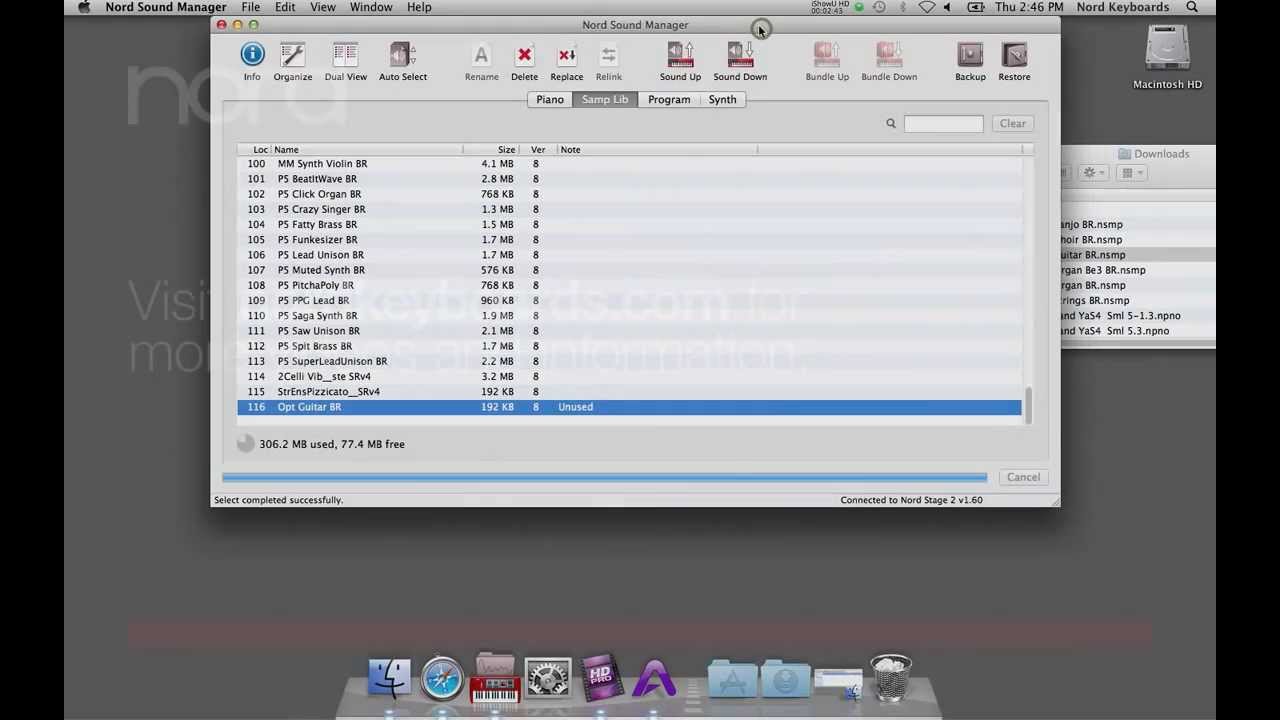Select row P5 BeatItWave BR
This screenshot has height=720, width=1280.
pyautogui.click(x=629, y=179)
